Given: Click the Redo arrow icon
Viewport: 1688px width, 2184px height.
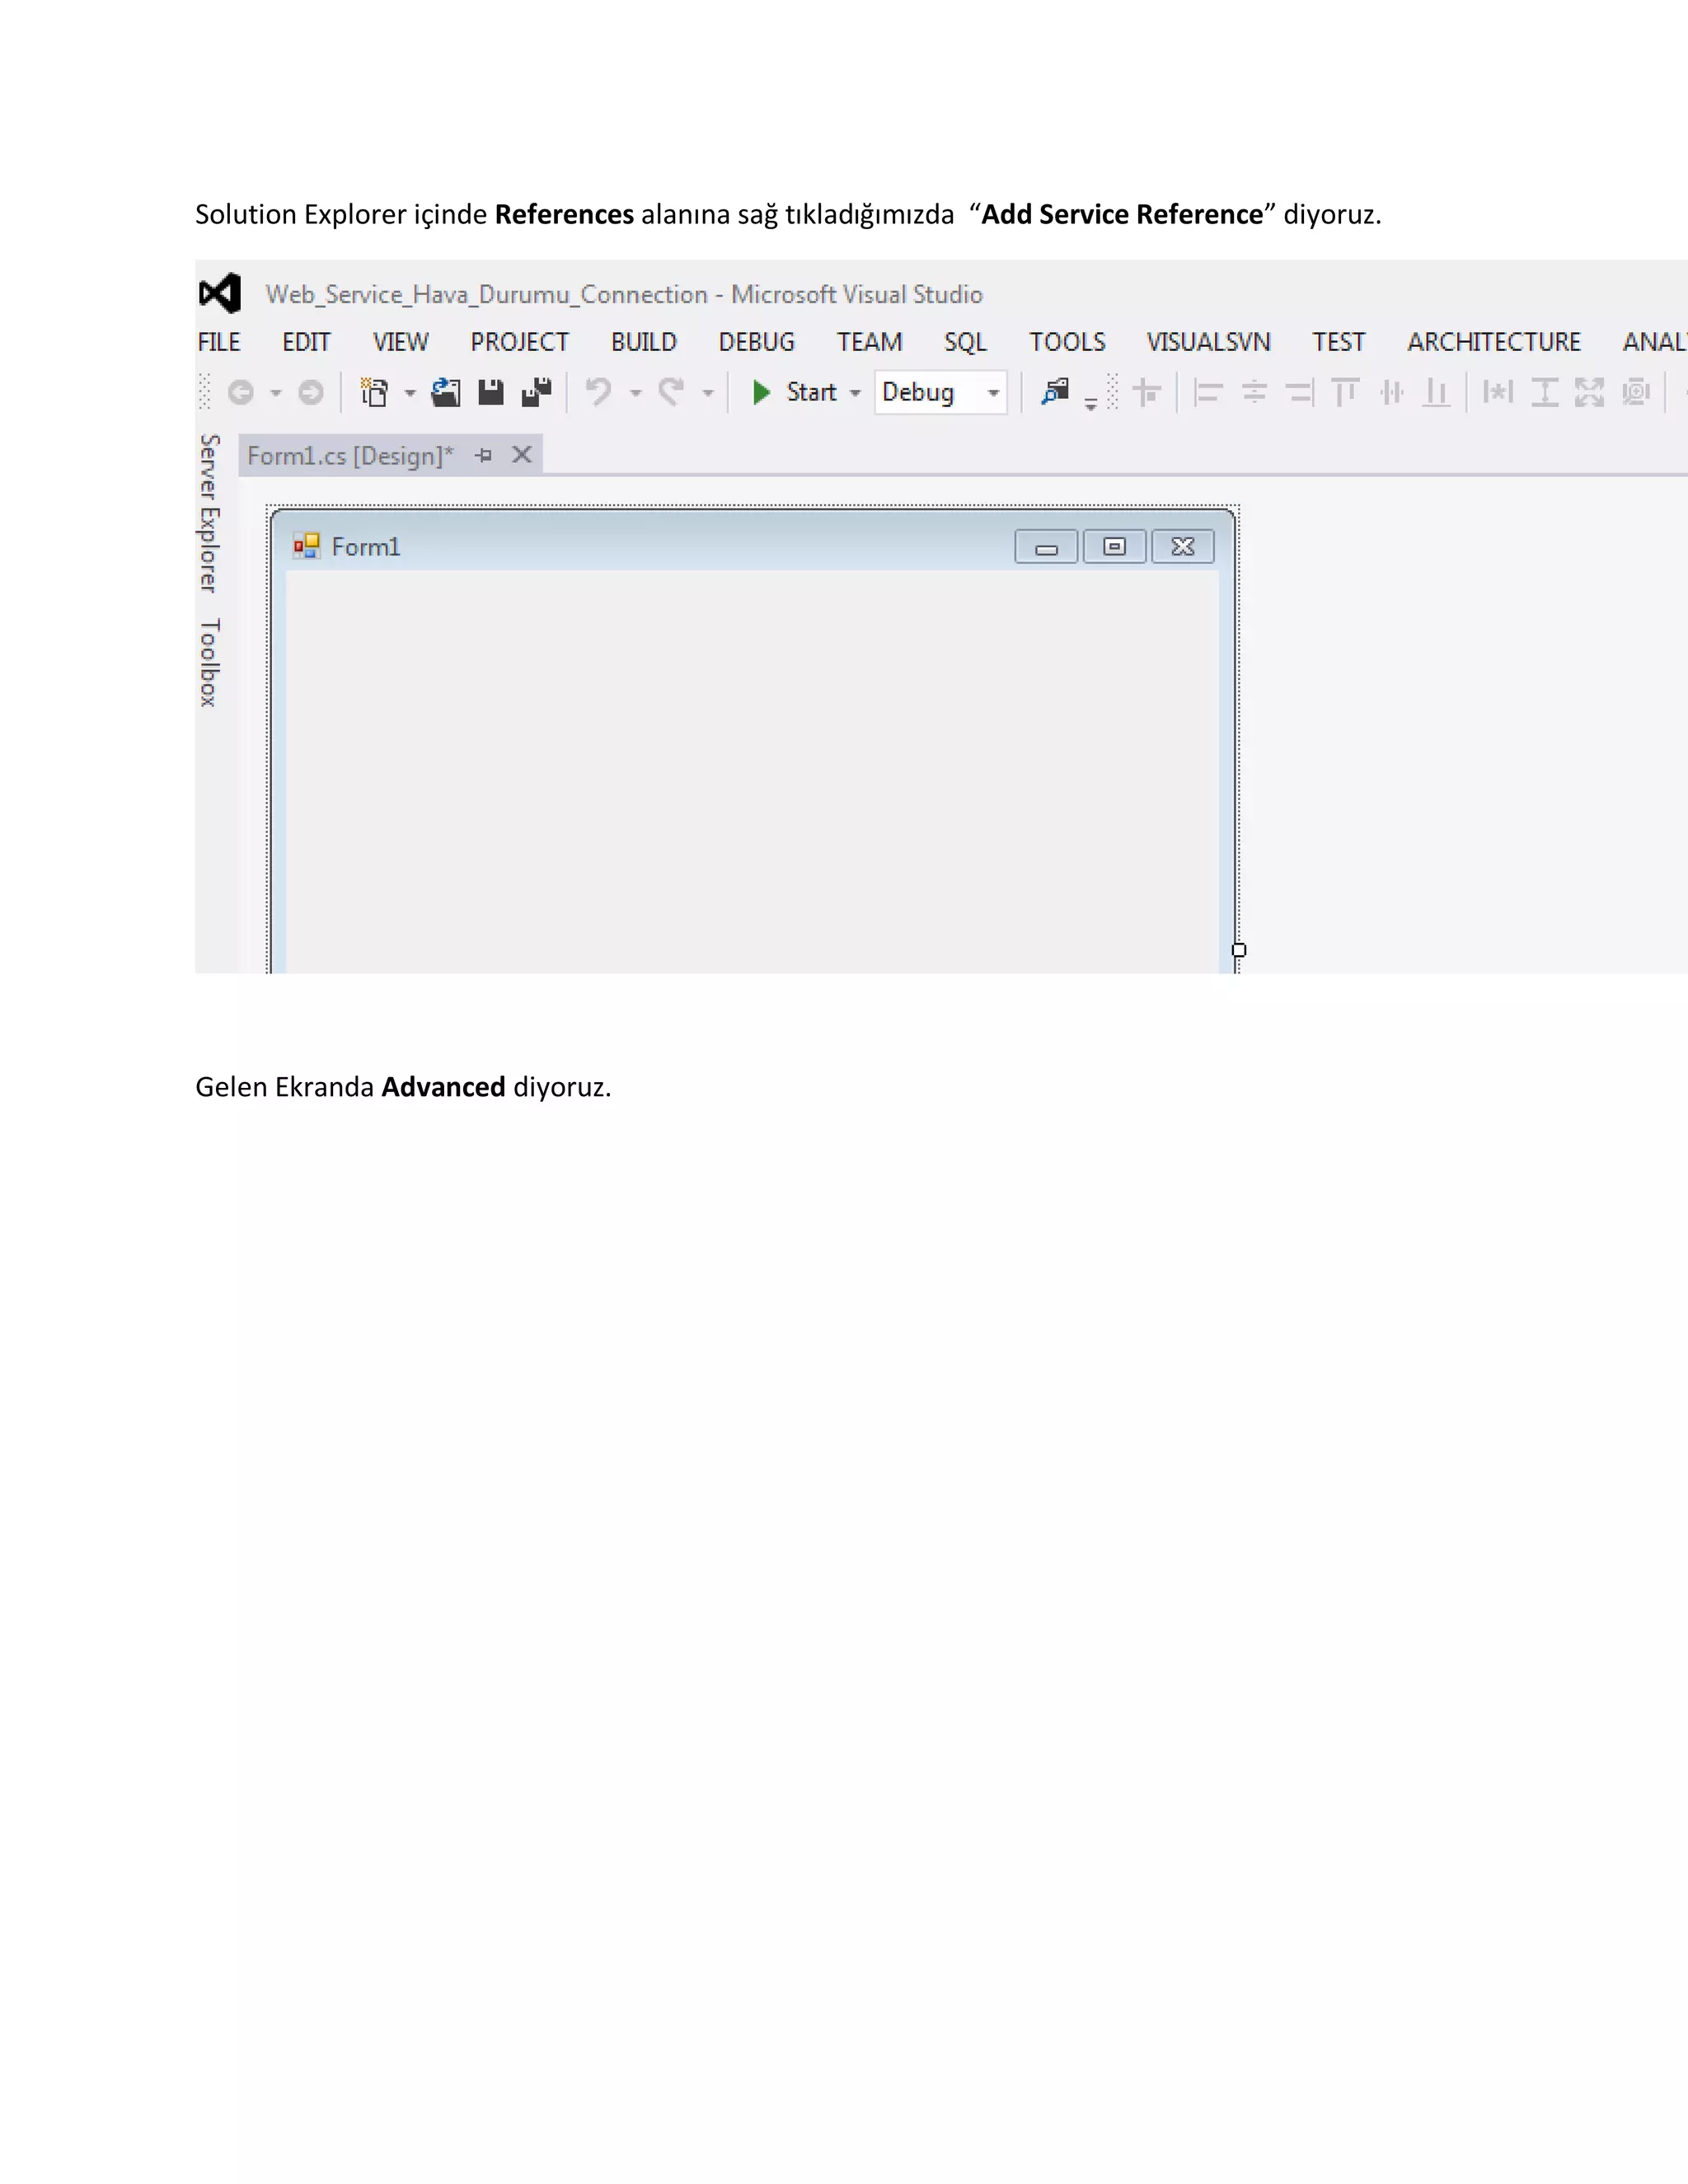Looking at the screenshot, I should click(x=671, y=392).
